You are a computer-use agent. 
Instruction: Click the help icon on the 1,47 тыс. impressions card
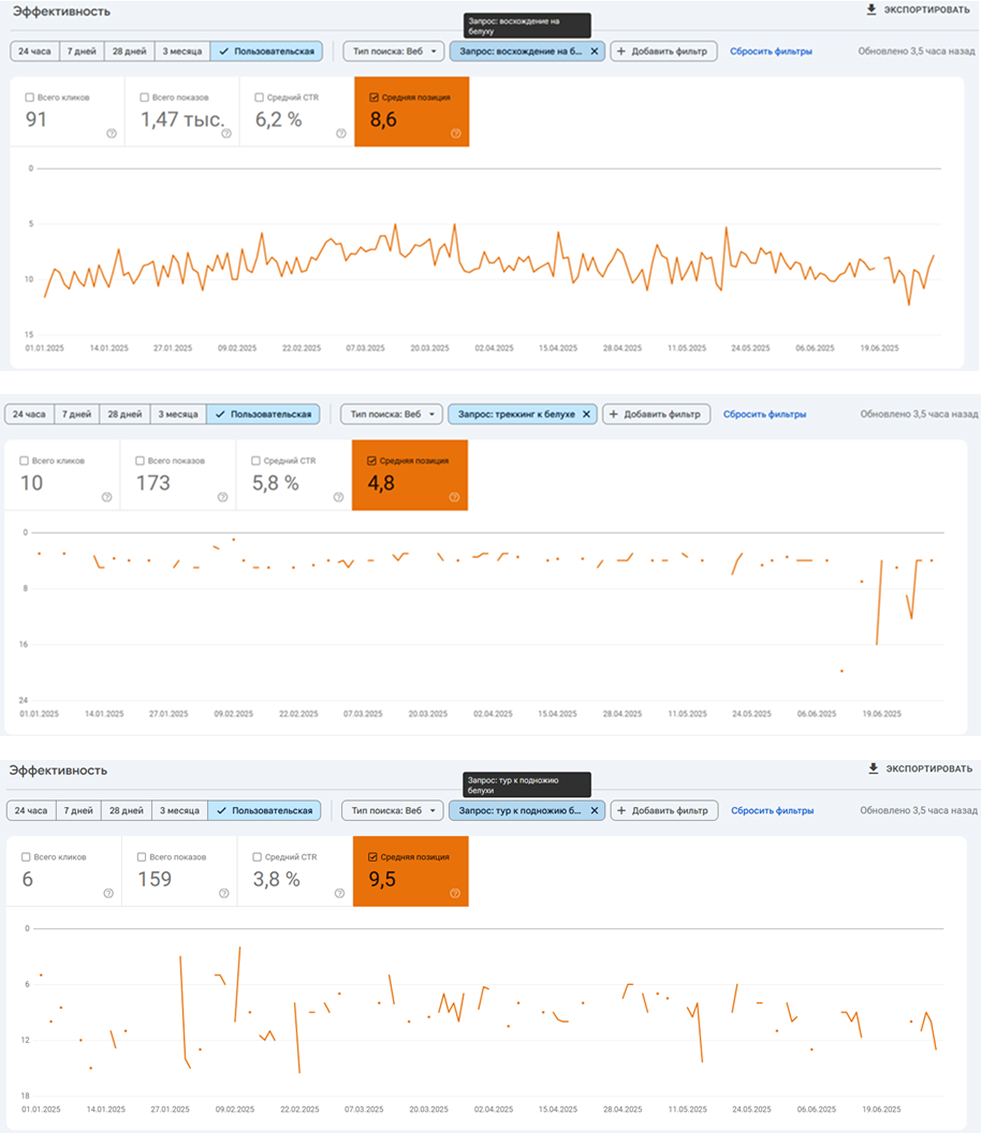point(226,133)
